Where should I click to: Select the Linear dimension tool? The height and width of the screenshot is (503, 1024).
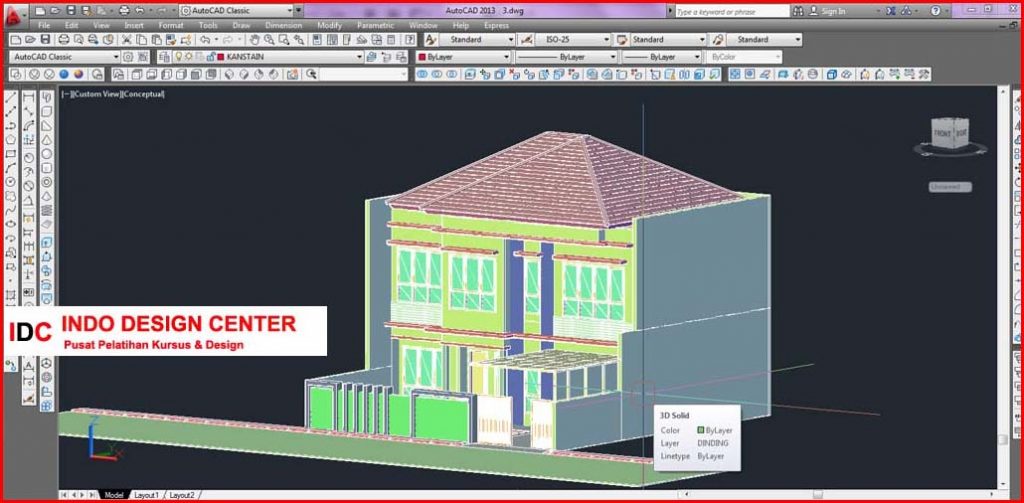pos(29,97)
